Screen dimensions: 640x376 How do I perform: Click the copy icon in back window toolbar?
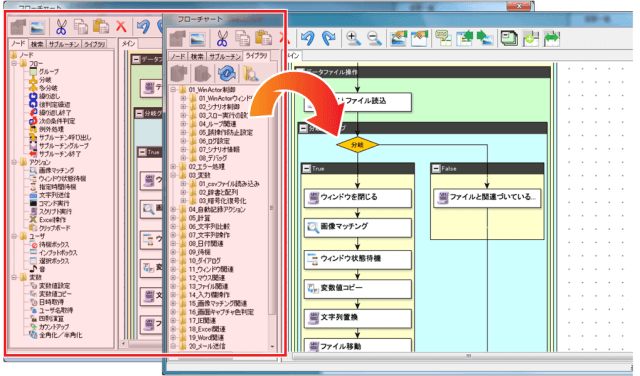coord(80,27)
